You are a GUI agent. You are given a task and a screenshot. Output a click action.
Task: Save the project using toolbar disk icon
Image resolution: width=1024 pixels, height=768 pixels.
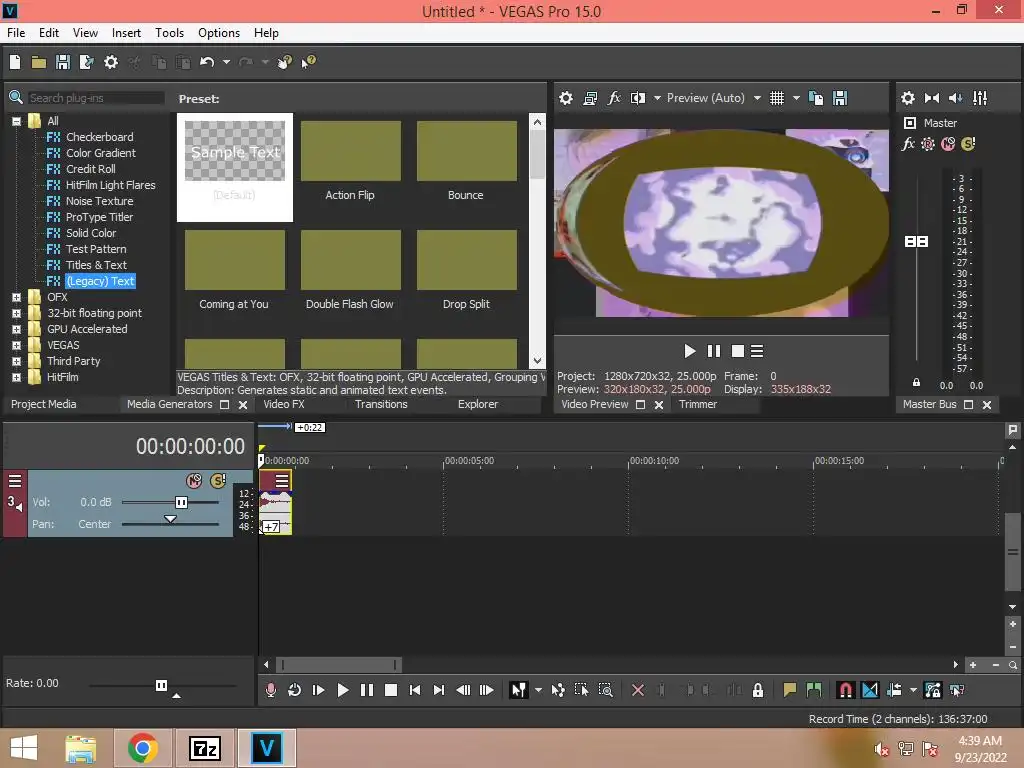point(63,62)
